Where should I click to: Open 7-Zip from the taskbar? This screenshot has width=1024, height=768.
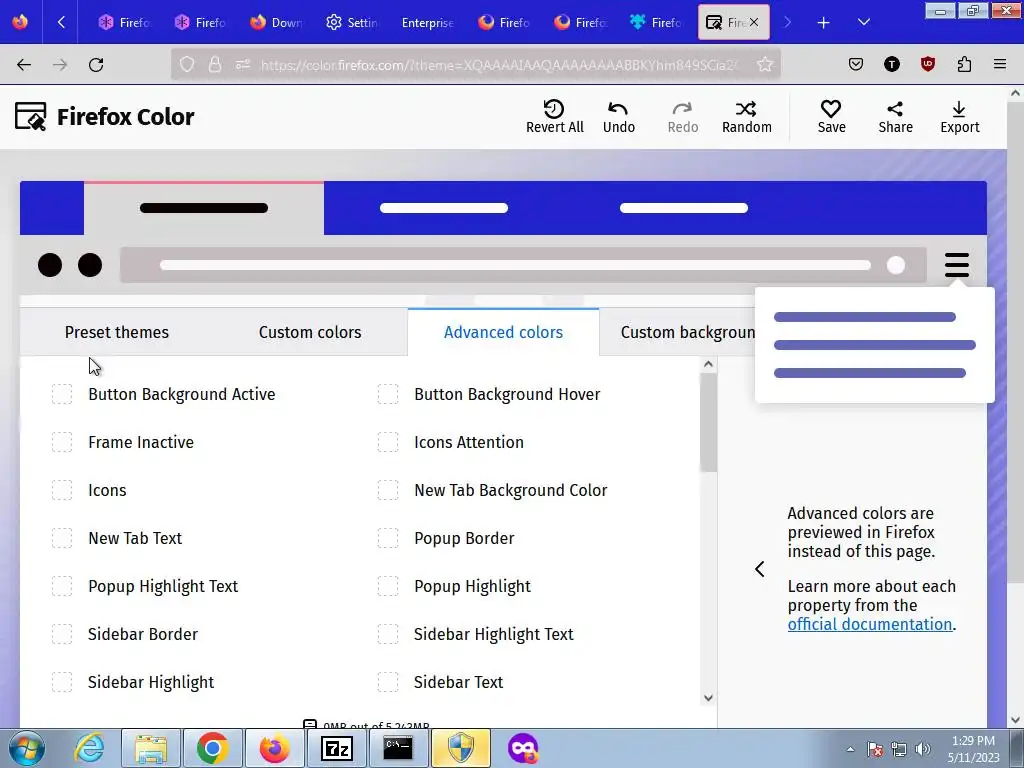(336, 748)
